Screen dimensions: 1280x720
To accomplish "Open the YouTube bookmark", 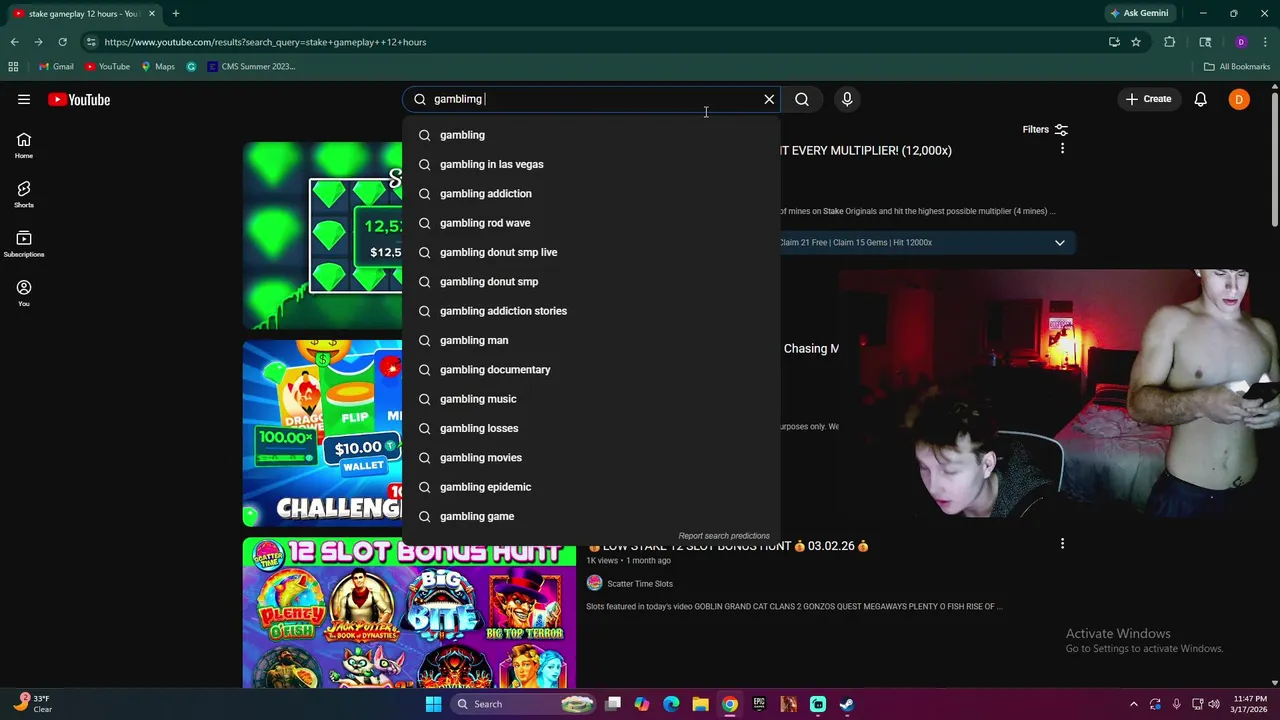I will 107,66.
